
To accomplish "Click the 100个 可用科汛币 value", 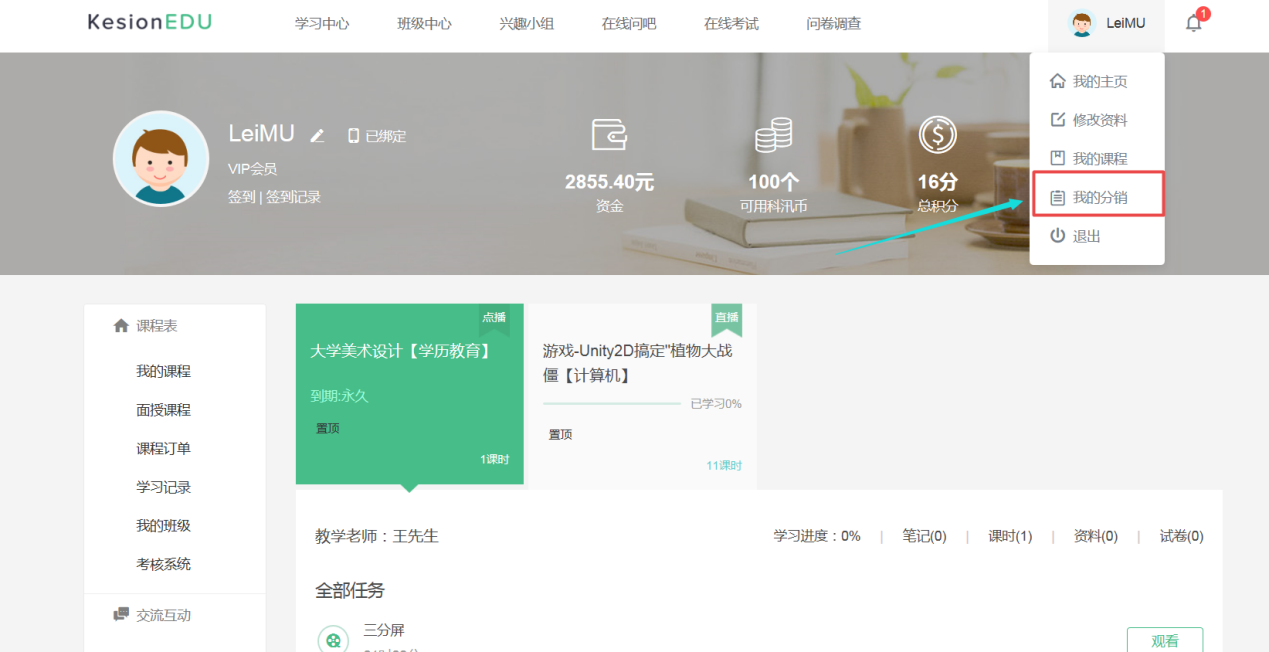I will click(773, 182).
